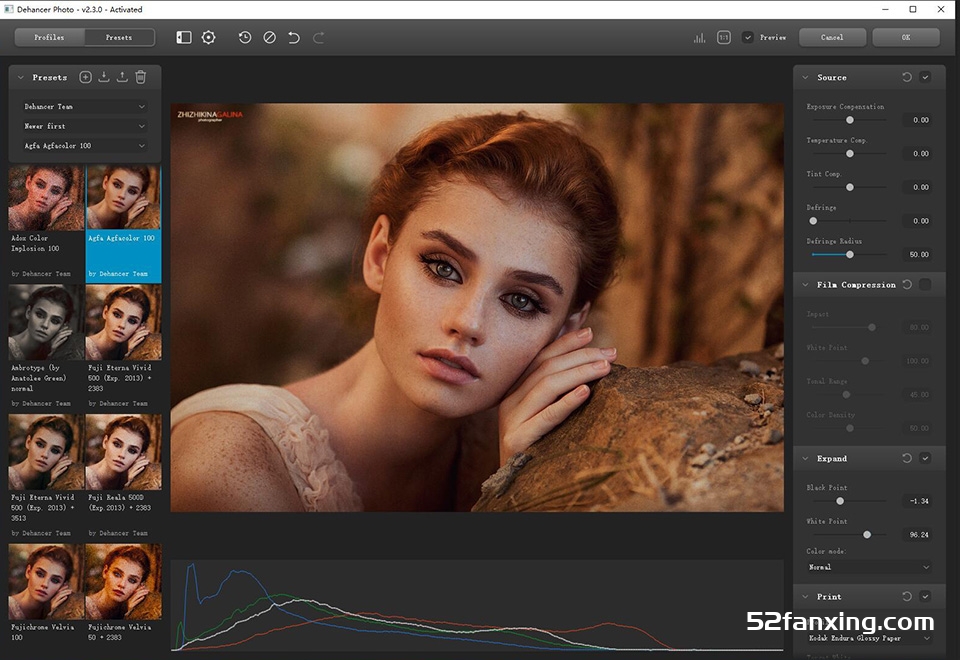Click the Cancel button

[832, 37]
